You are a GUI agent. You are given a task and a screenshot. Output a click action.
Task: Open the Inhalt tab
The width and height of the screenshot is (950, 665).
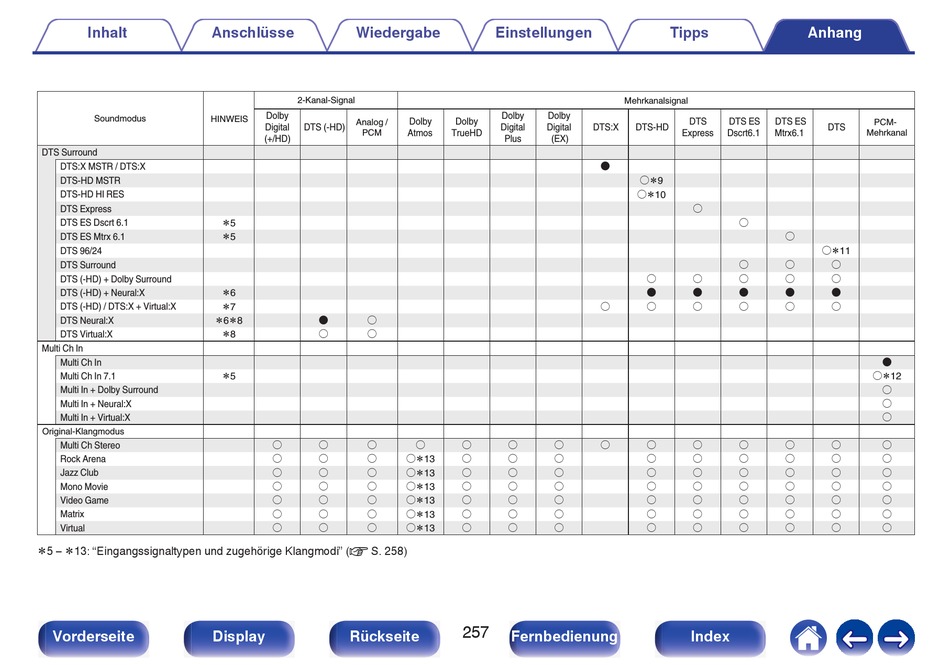click(107, 33)
